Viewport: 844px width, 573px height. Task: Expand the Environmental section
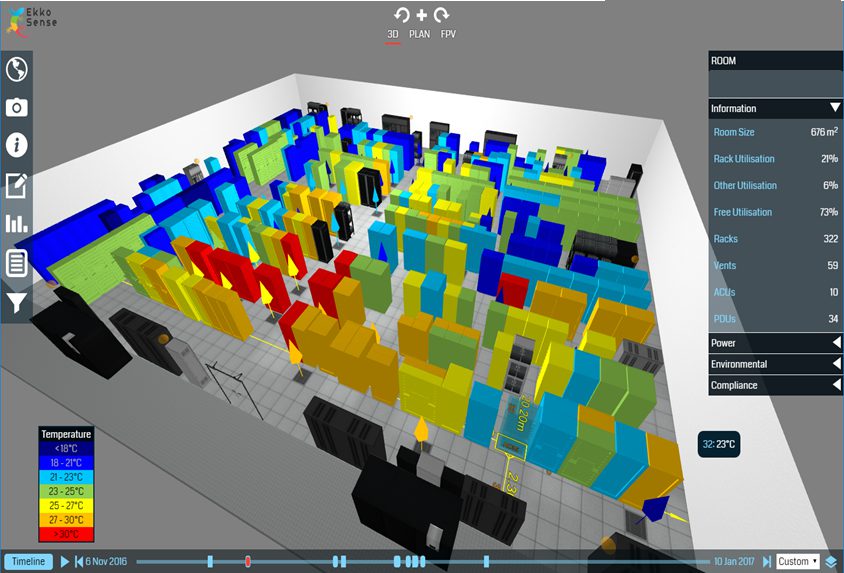pyautogui.click(x=834, y=364)
